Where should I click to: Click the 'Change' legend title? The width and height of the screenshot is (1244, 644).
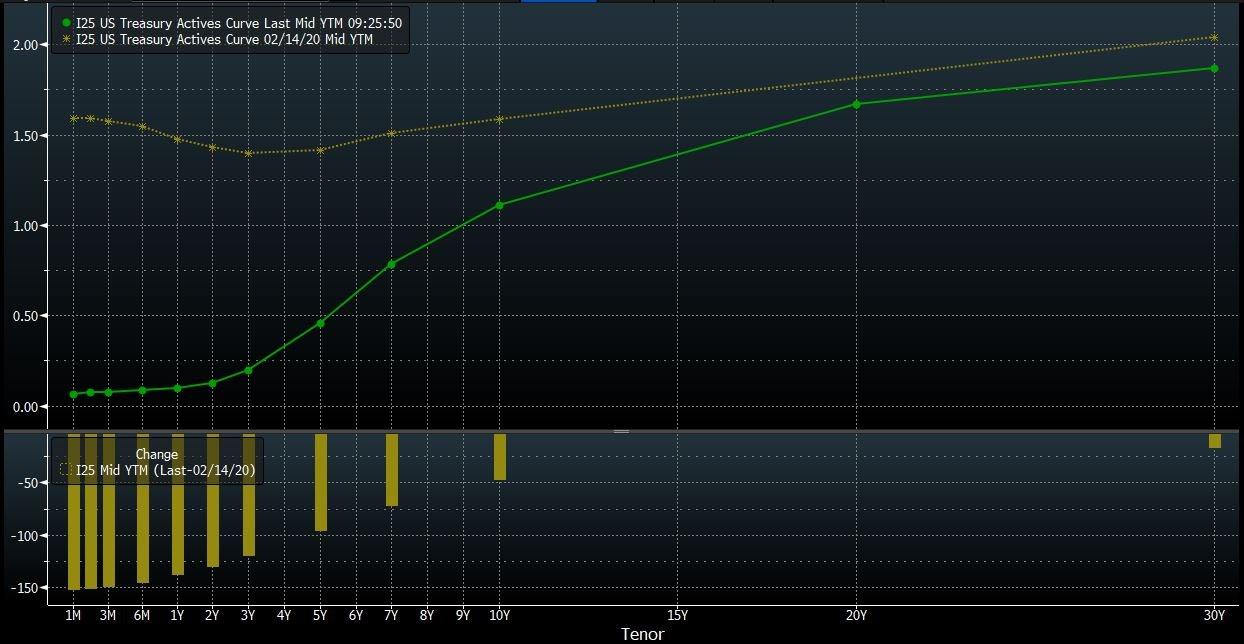[156, 454]
